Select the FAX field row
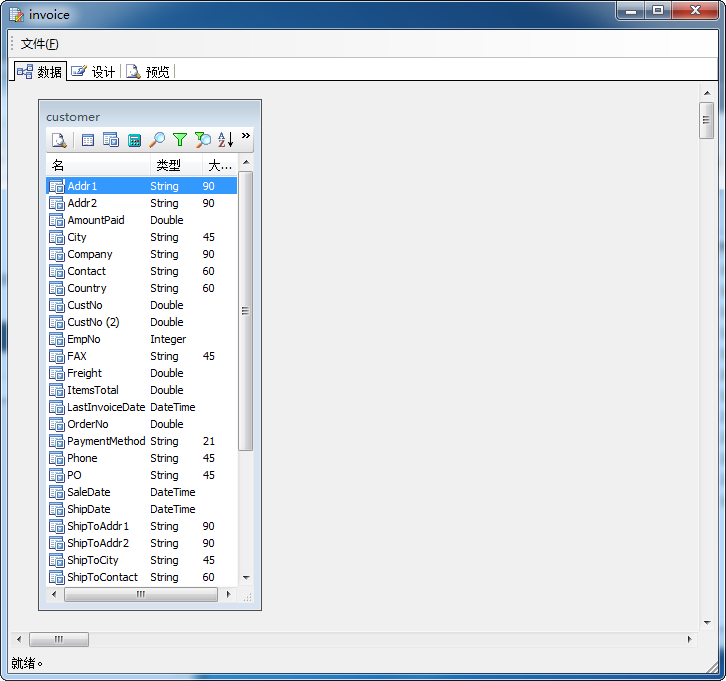This screenshot has width=726, height=681. [x=142, y=356]
